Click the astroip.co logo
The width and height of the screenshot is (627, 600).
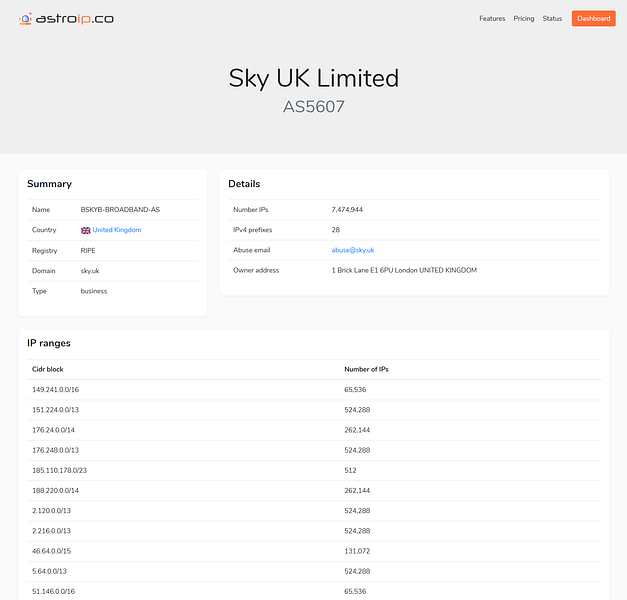click(x=66, y=18)
